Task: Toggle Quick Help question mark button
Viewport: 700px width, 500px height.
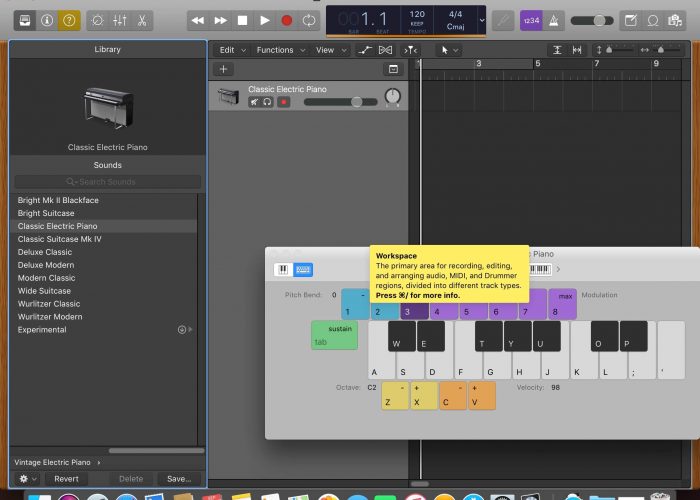Action: pyautogui.click(x=69, y=21)
